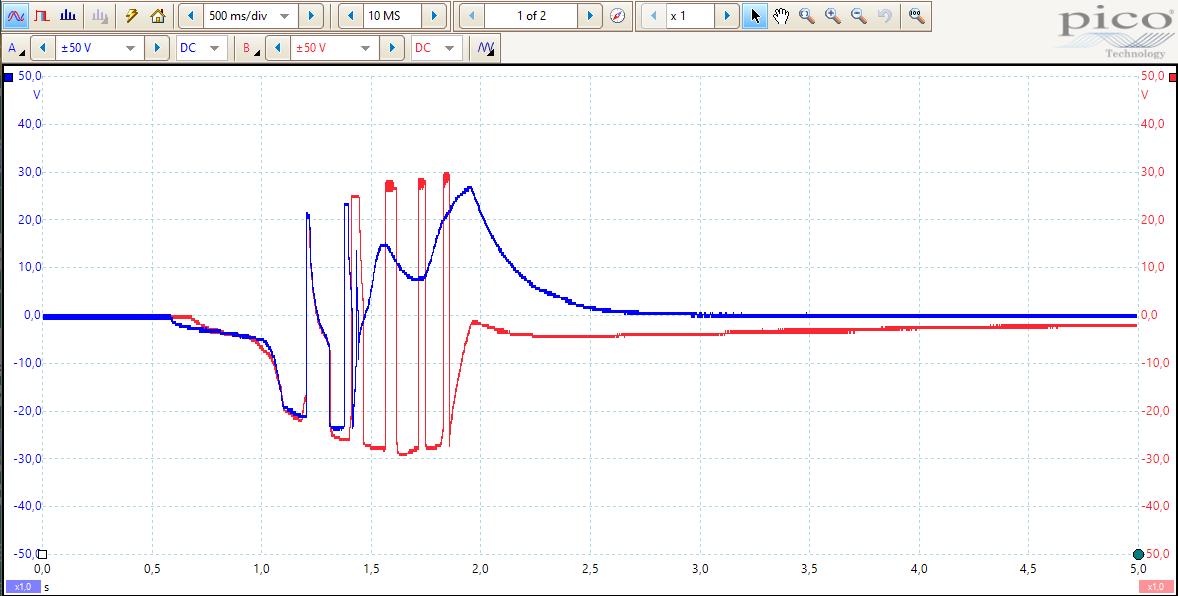Click time axis label 2,5
1178x596 pixels.
click(x=590, y=569)
